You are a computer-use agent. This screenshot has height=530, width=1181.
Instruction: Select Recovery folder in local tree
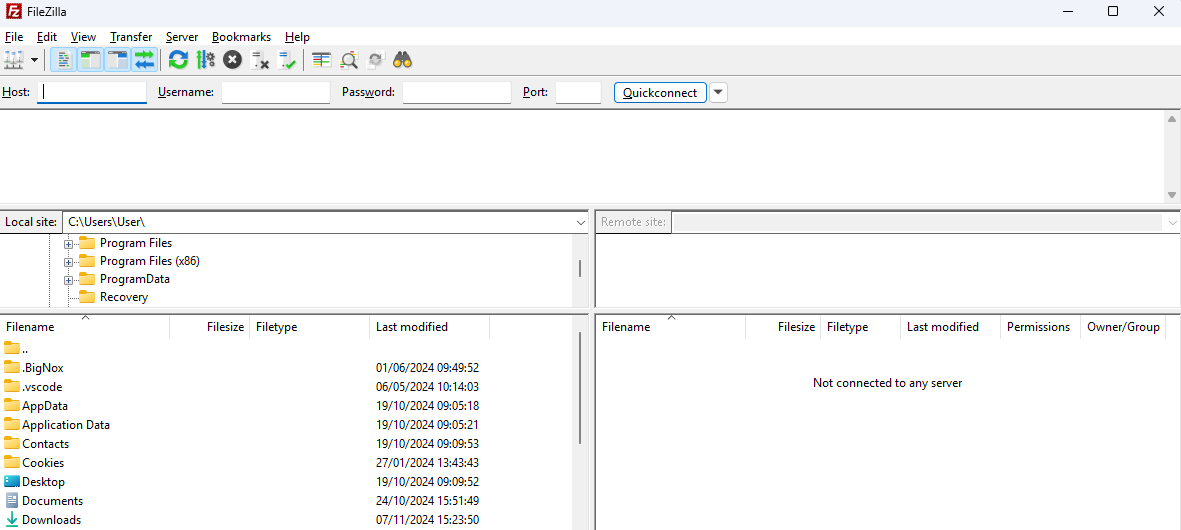point(124,297)
